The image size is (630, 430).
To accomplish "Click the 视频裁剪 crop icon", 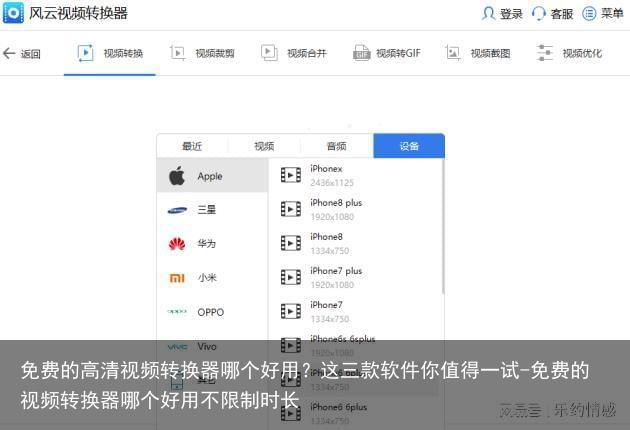I will [177, 53].
